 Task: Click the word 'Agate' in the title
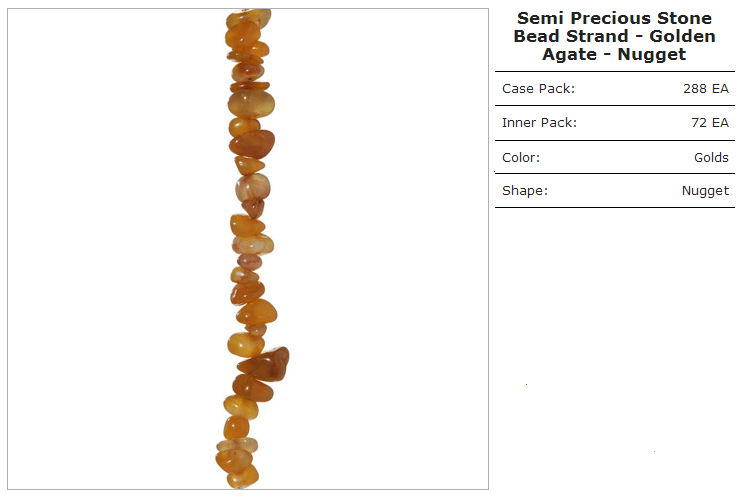[x=569, y=55]
